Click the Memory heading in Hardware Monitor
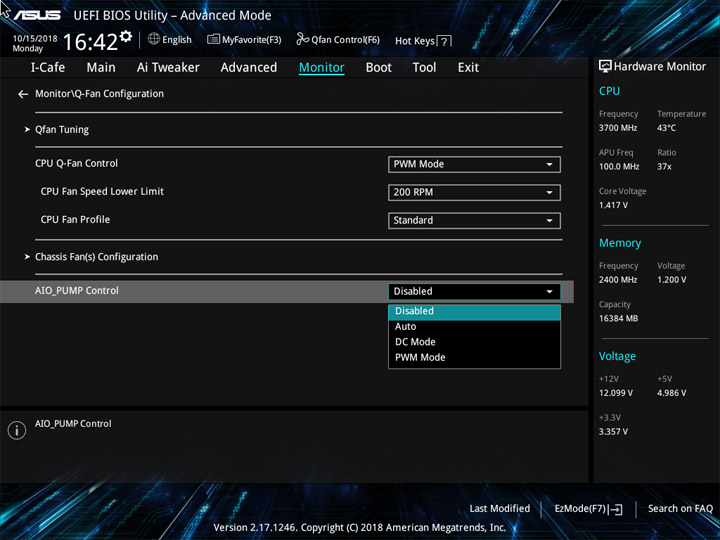The height and width of the screenshot is (540, 720). tap(620, 243)
